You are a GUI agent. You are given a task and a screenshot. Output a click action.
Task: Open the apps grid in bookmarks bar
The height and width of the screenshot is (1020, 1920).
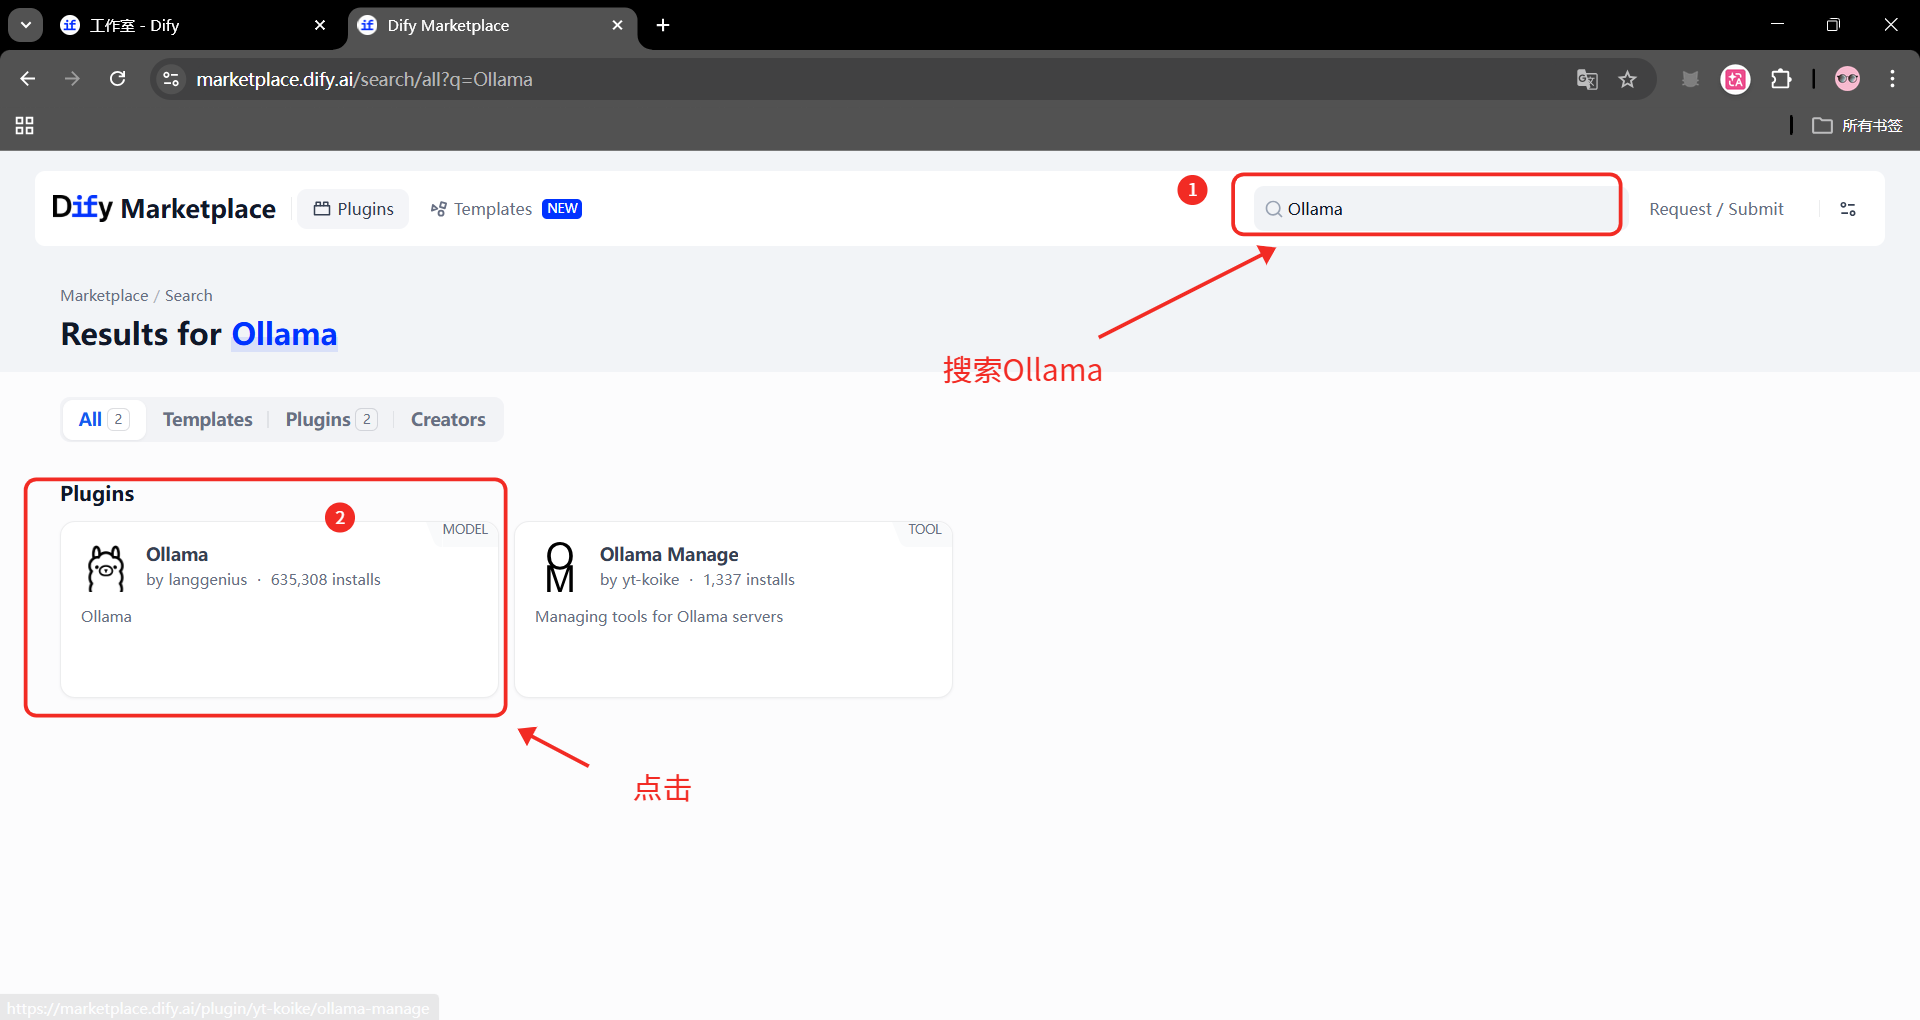(25, 126)
